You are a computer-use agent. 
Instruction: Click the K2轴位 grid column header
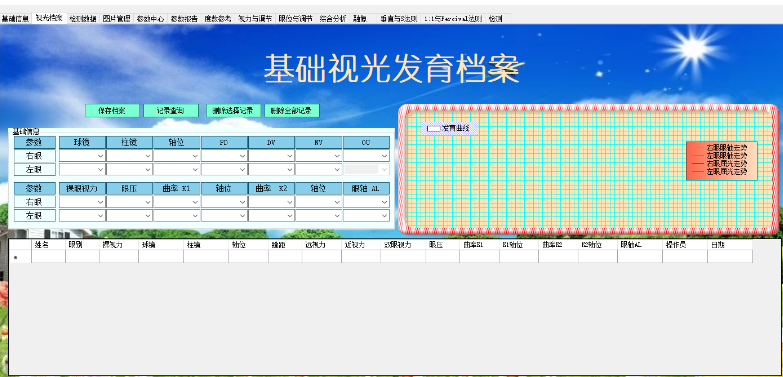point(598,245)
